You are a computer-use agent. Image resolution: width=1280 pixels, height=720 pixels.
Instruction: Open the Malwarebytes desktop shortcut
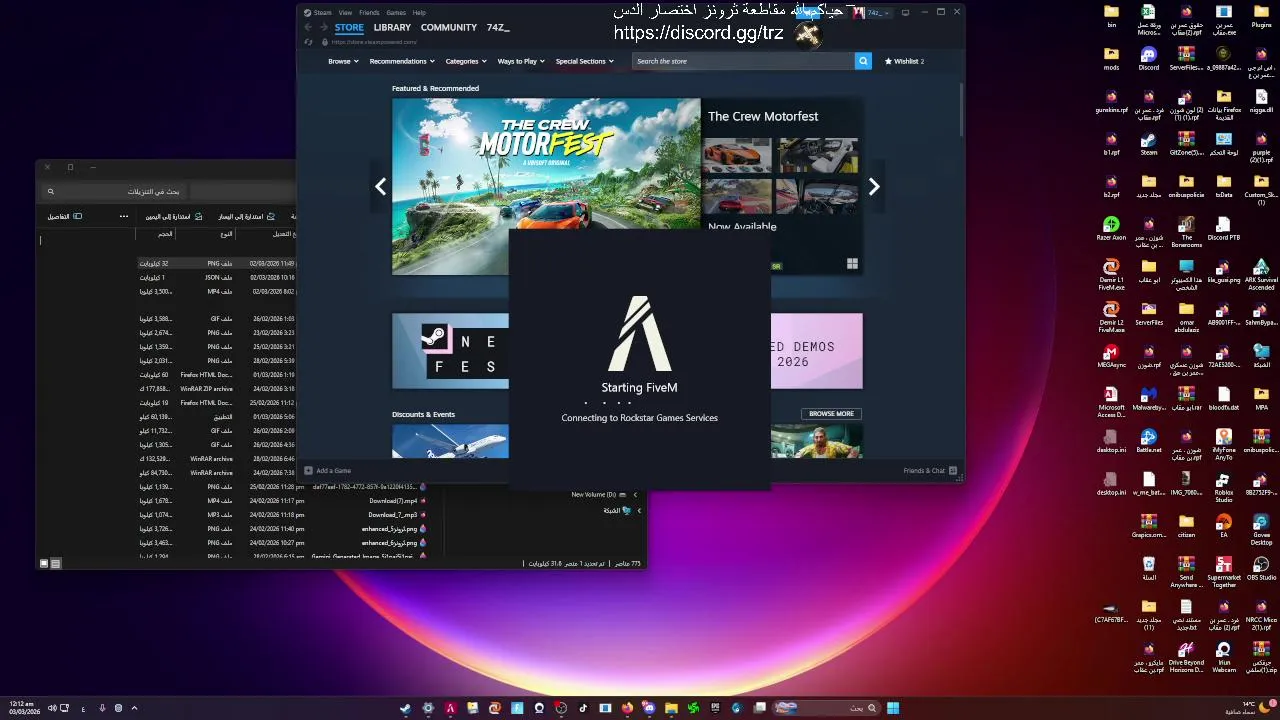coord(1148,399)
